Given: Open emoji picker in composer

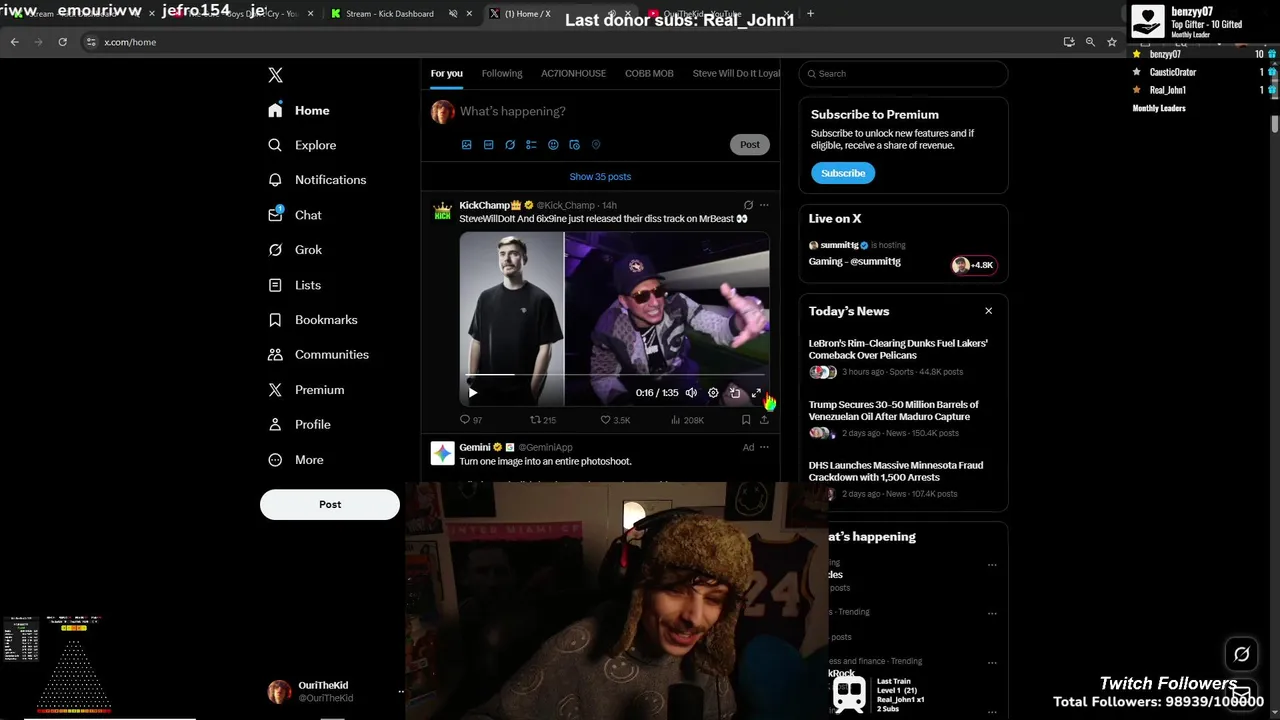Looking at the screenshot, I should coord(553,145).
